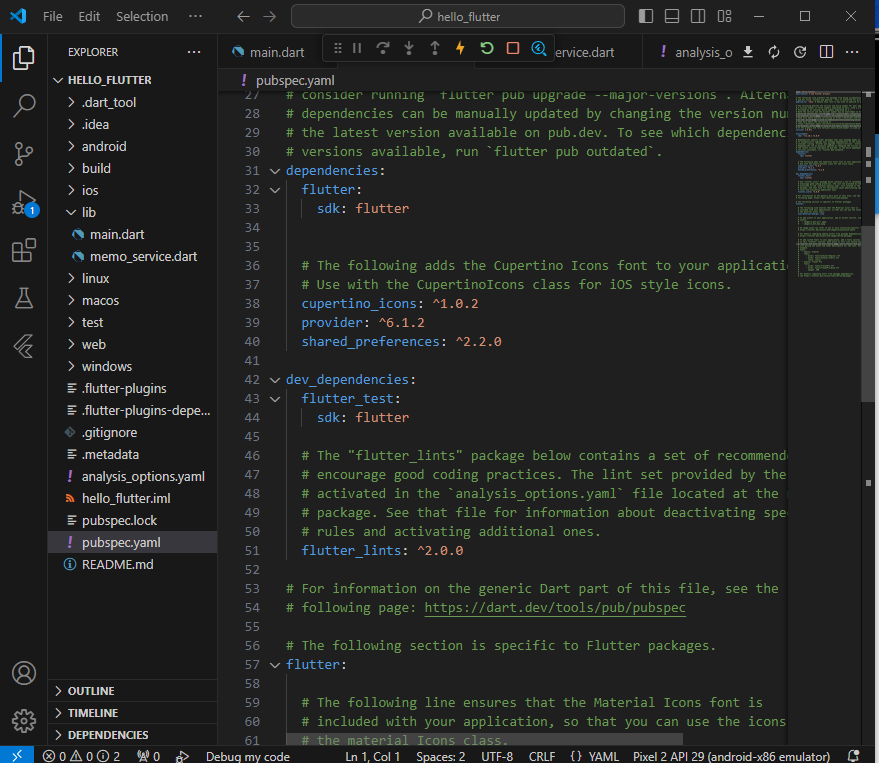The height and width of the screenshot is (763, 879).
Task: Open Explorer Views and More Actions
Action: pyautogui.click(x=194, y=52)
